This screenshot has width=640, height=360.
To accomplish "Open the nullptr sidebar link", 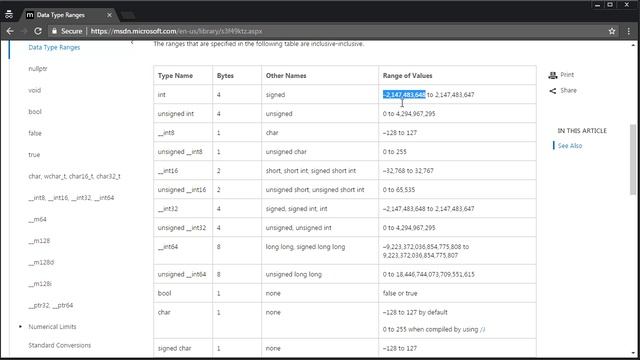I will click(38, 69).
